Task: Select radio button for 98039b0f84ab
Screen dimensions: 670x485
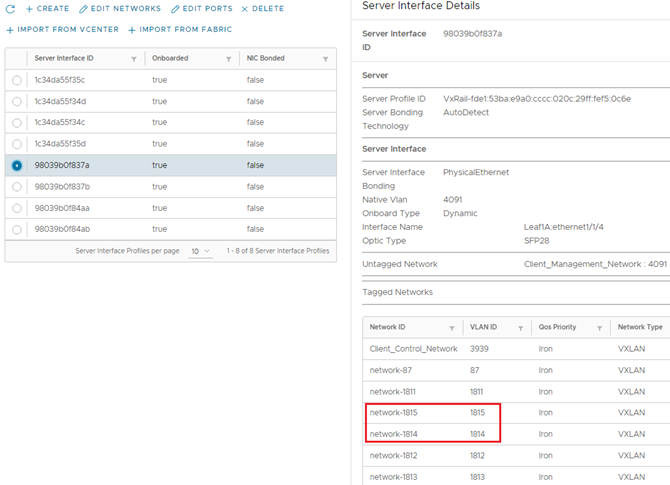Action: (17, 230)
